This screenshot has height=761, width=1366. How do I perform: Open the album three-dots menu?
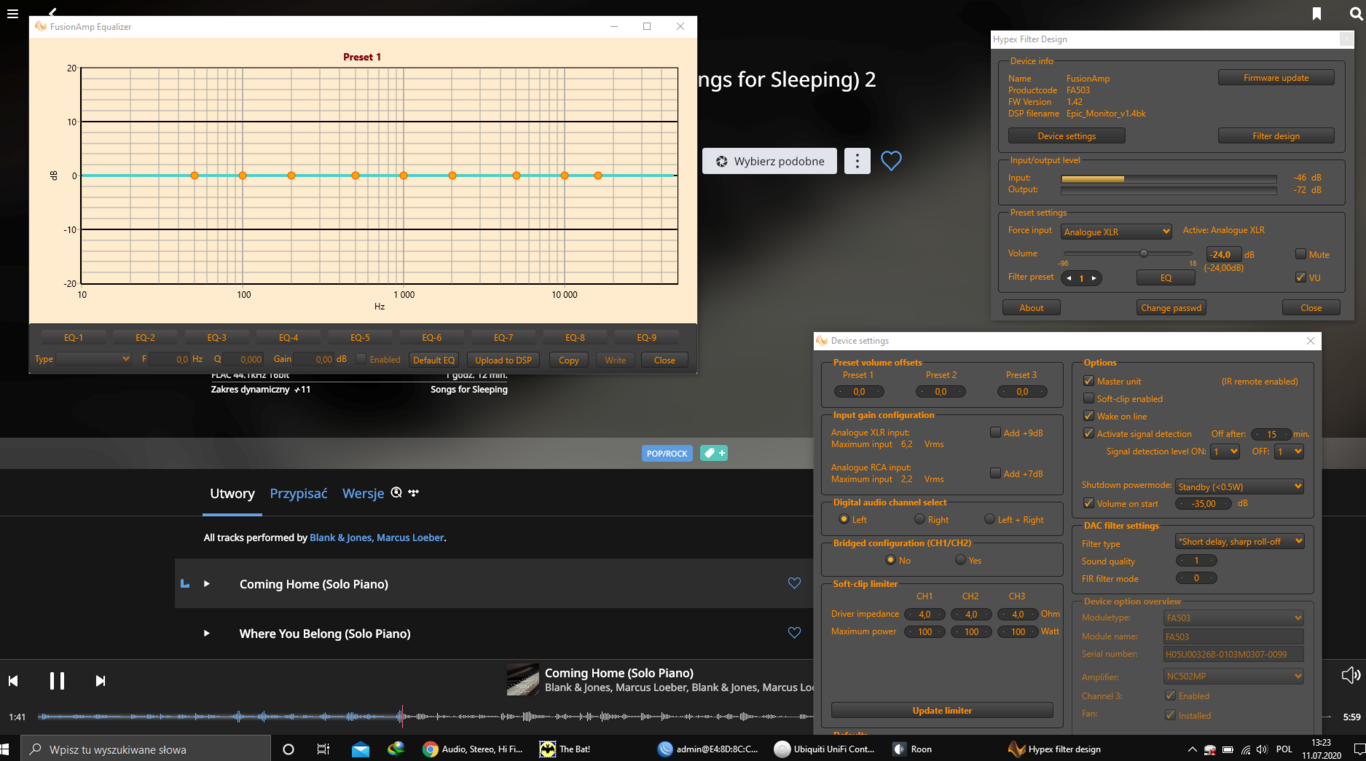857,161
